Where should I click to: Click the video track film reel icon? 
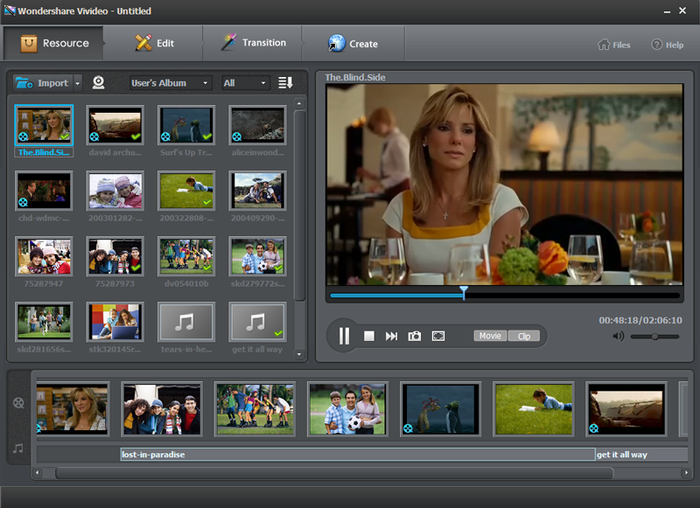[x=19, y=403]
